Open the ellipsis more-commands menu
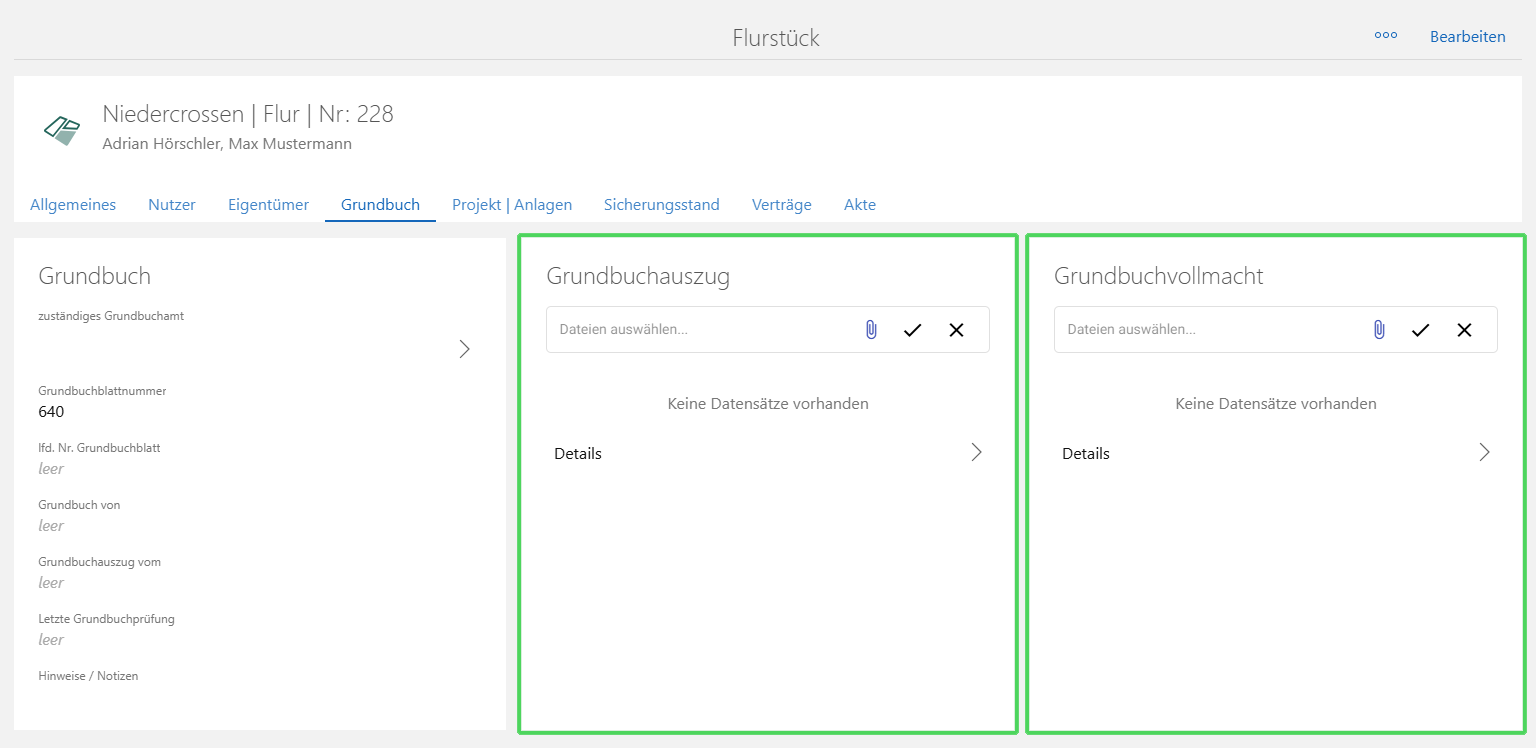Image resolution: width=1536 pixels, height=748 pixels. coord(1385,36)
